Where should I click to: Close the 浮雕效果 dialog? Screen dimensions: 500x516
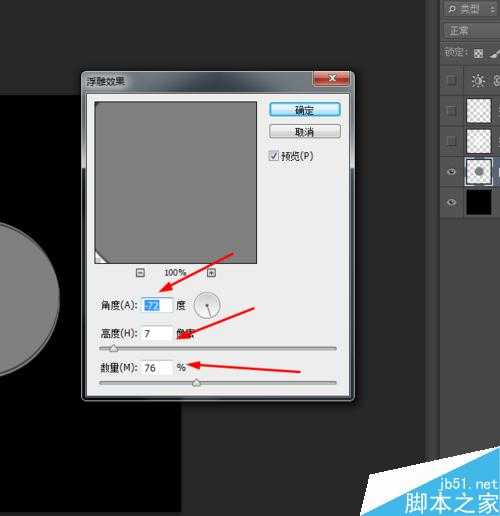(332, 78)
